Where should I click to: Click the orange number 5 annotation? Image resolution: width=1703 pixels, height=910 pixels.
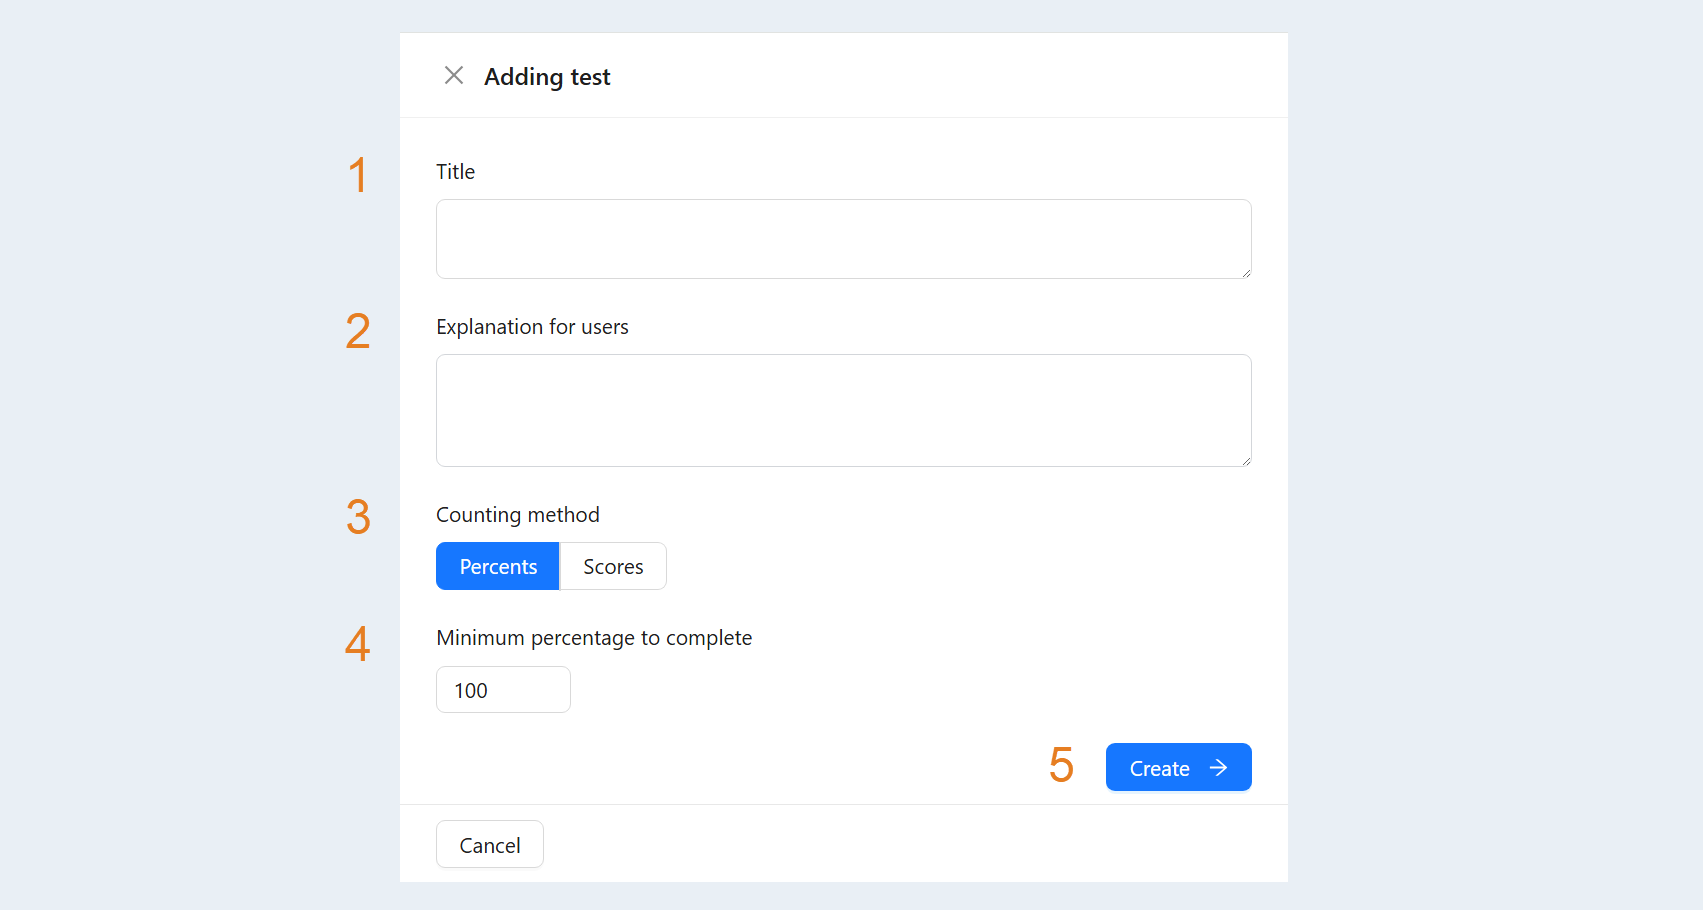coord(1061,765)
